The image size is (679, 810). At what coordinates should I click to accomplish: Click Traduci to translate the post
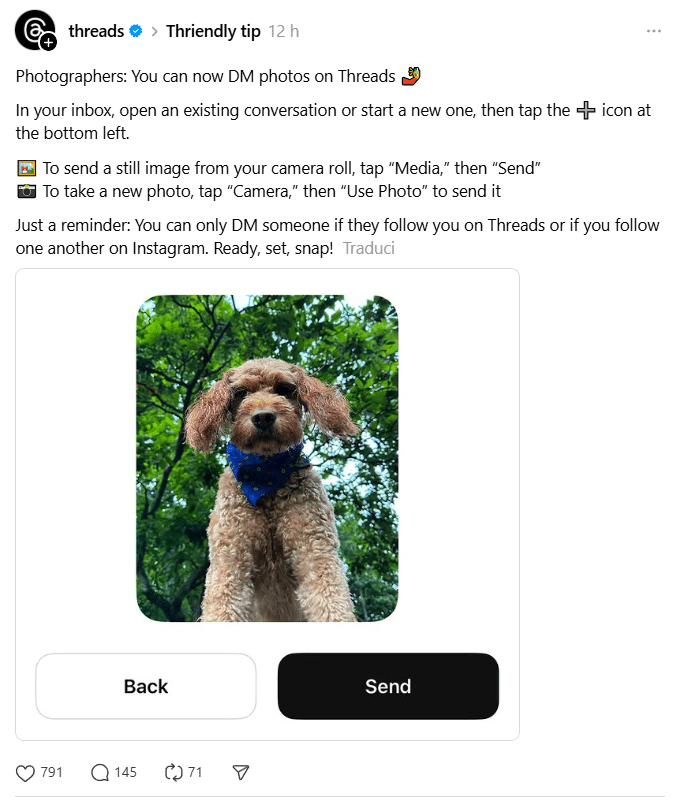click(368, 248)
